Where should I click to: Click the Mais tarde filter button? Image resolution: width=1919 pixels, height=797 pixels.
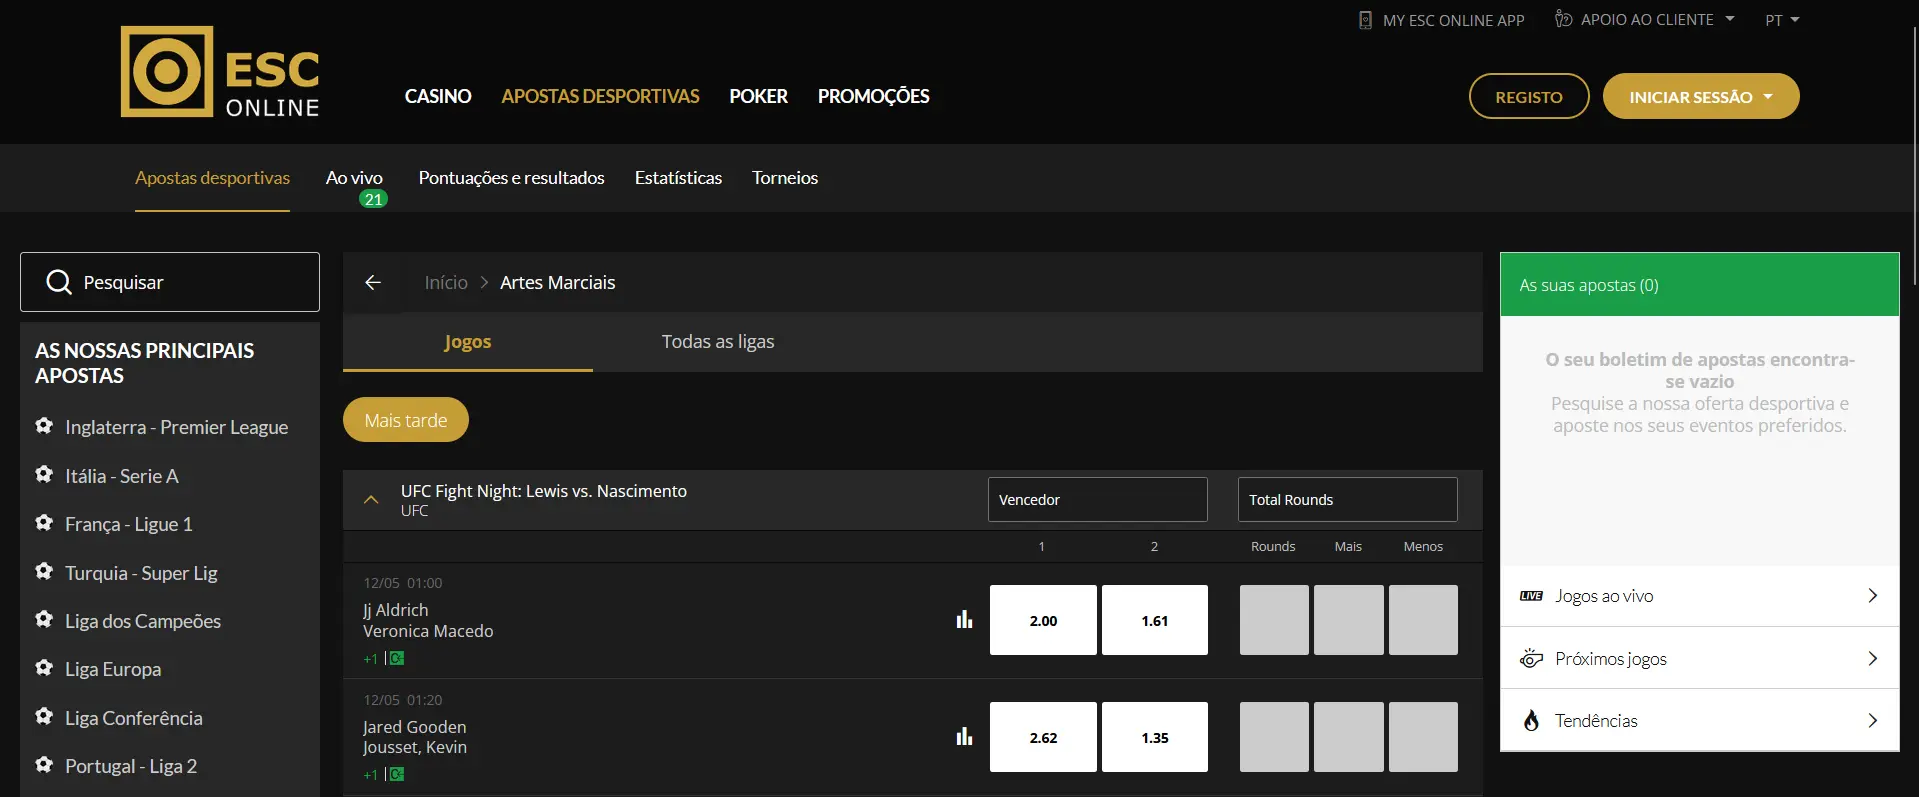406,420
